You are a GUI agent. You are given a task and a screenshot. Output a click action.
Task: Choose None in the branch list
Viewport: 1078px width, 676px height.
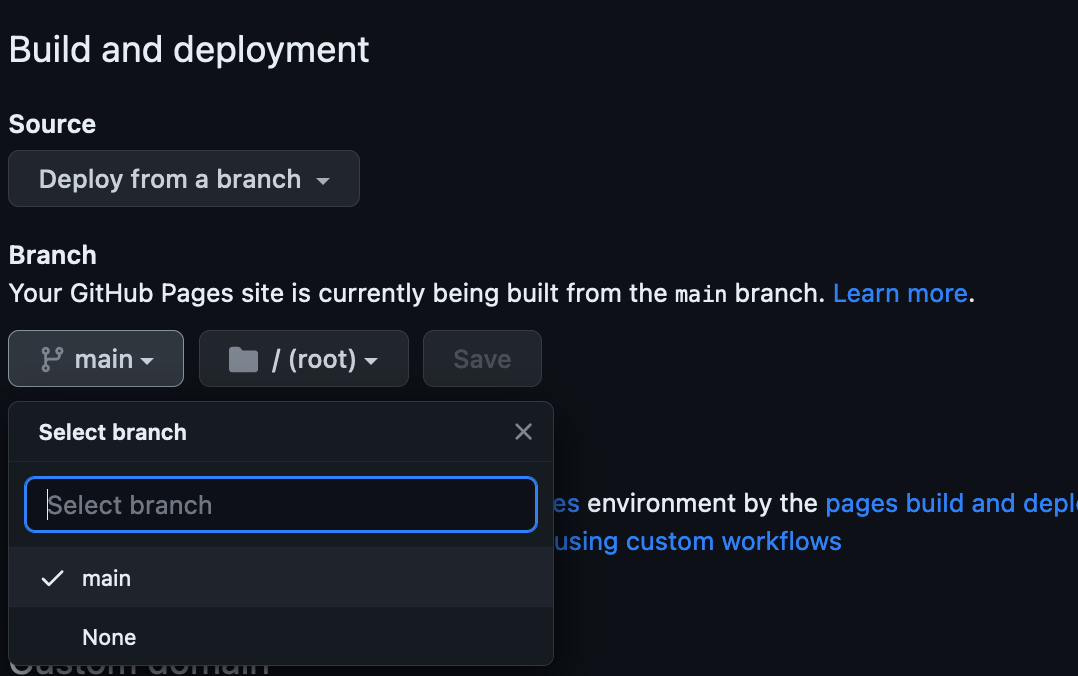(x=280, y=637)
